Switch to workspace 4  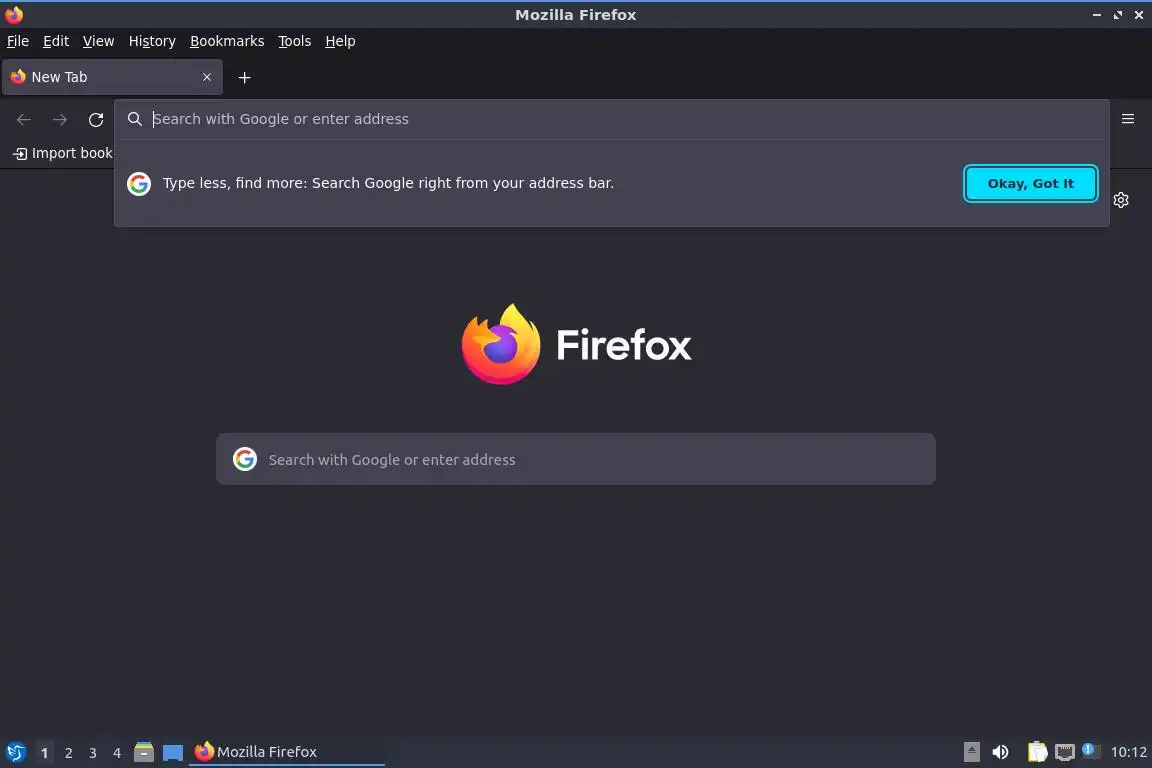coord(117,753)
